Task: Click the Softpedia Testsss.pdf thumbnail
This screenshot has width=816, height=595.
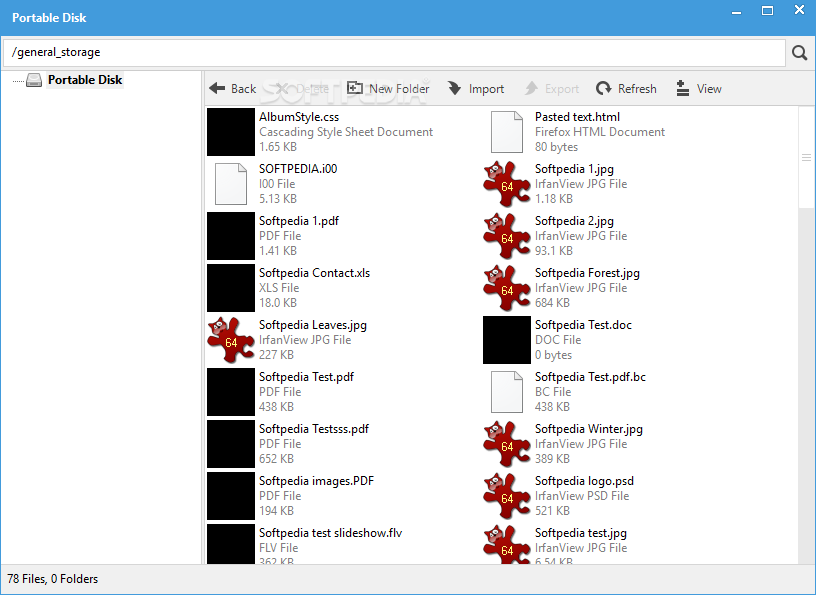Action: point(231,444)
